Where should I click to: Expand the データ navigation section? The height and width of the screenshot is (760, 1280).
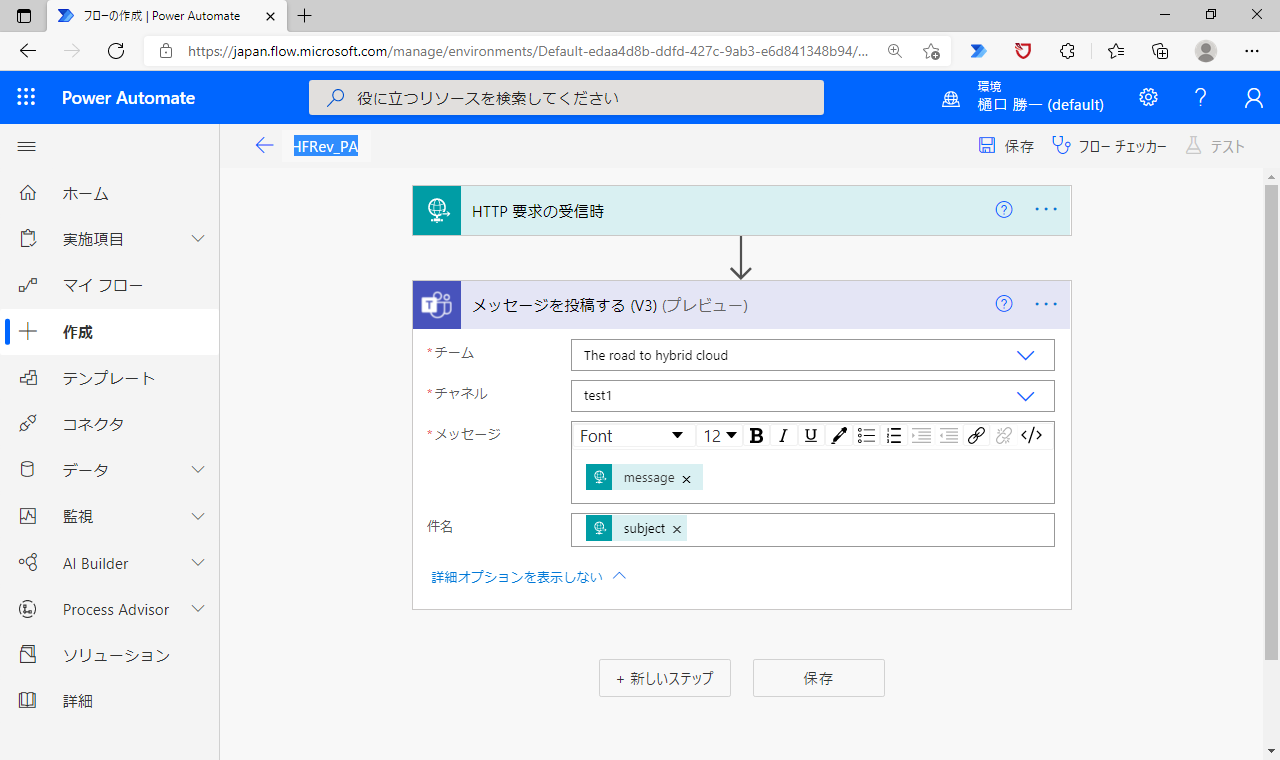[x=198, y=470]
